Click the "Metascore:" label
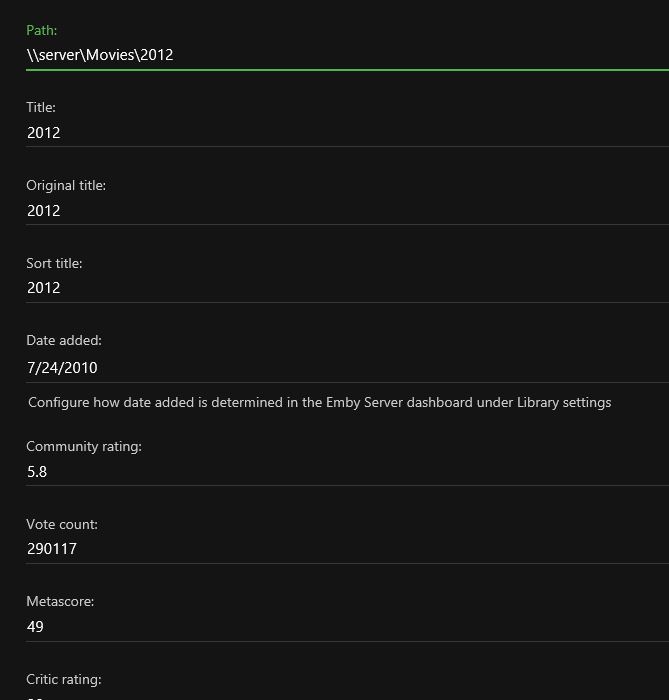This screenshot has width=669, height=700. pyautogui.click(x=60, y=602)
